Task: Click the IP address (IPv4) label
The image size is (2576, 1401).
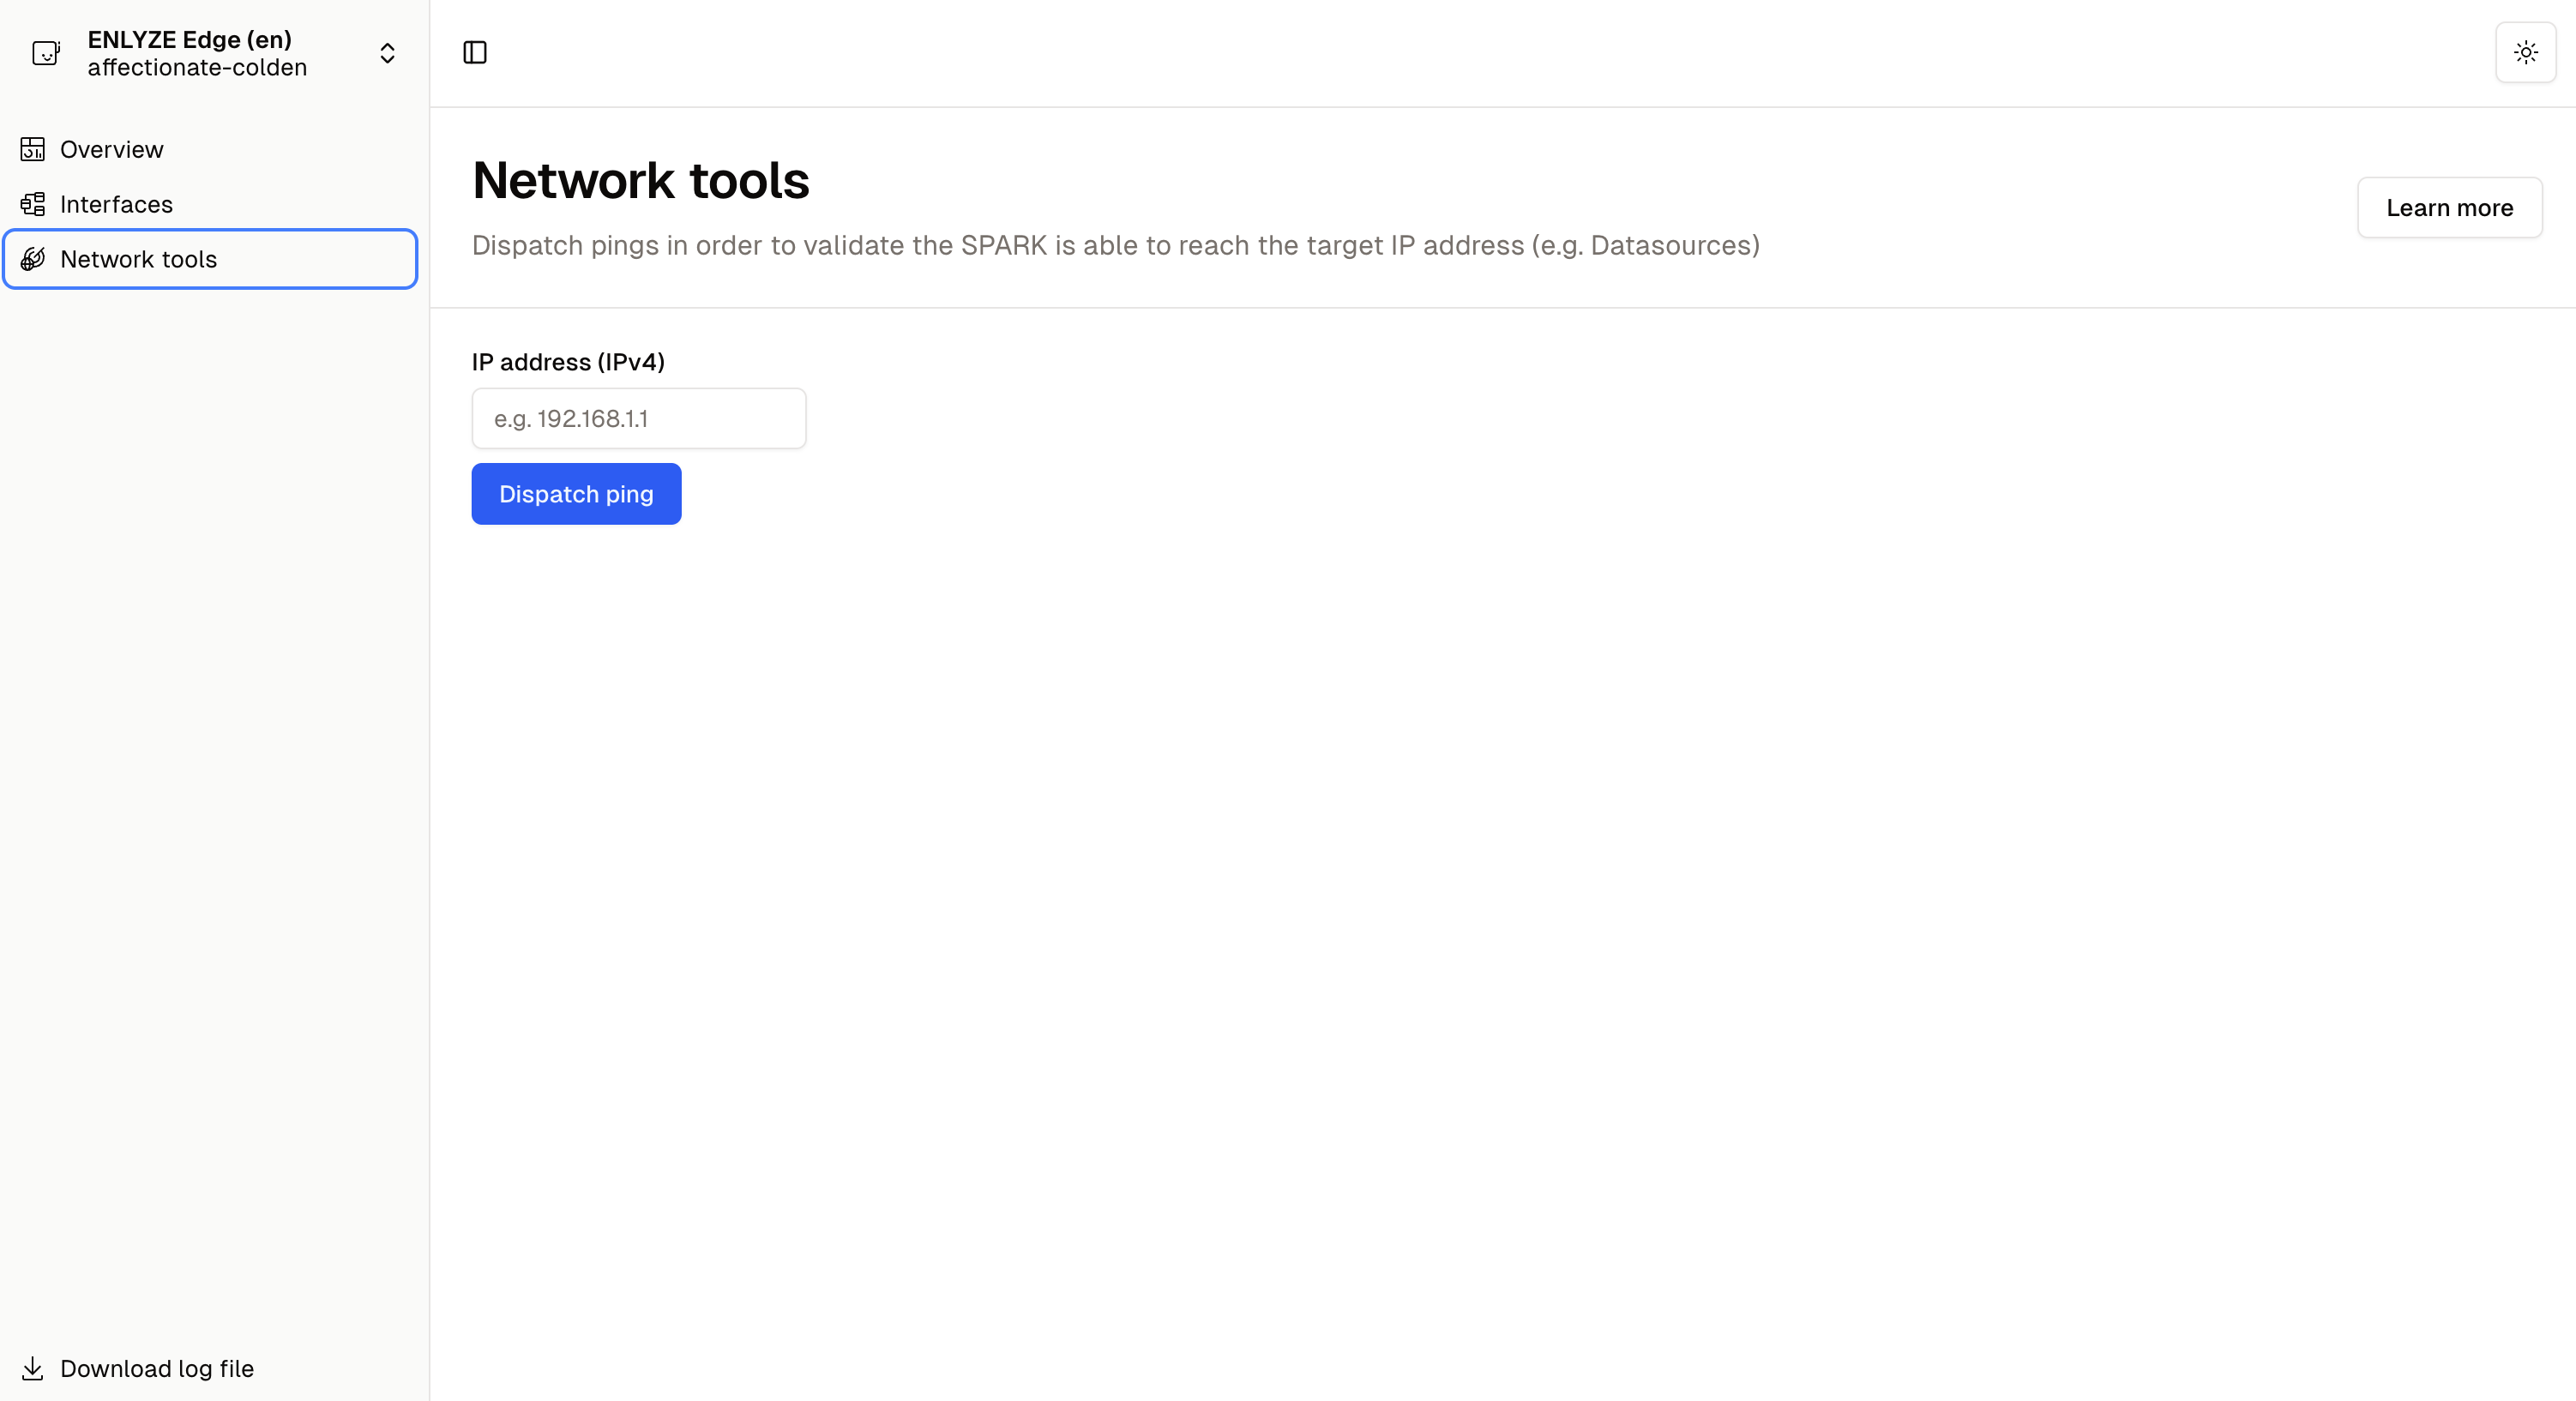Action: [568, 362]
